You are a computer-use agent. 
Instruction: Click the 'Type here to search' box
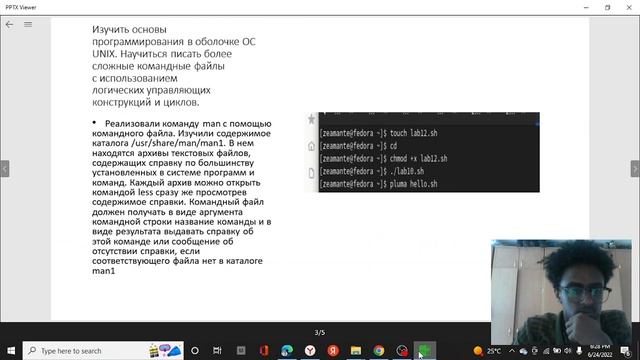tap(103, 351)
